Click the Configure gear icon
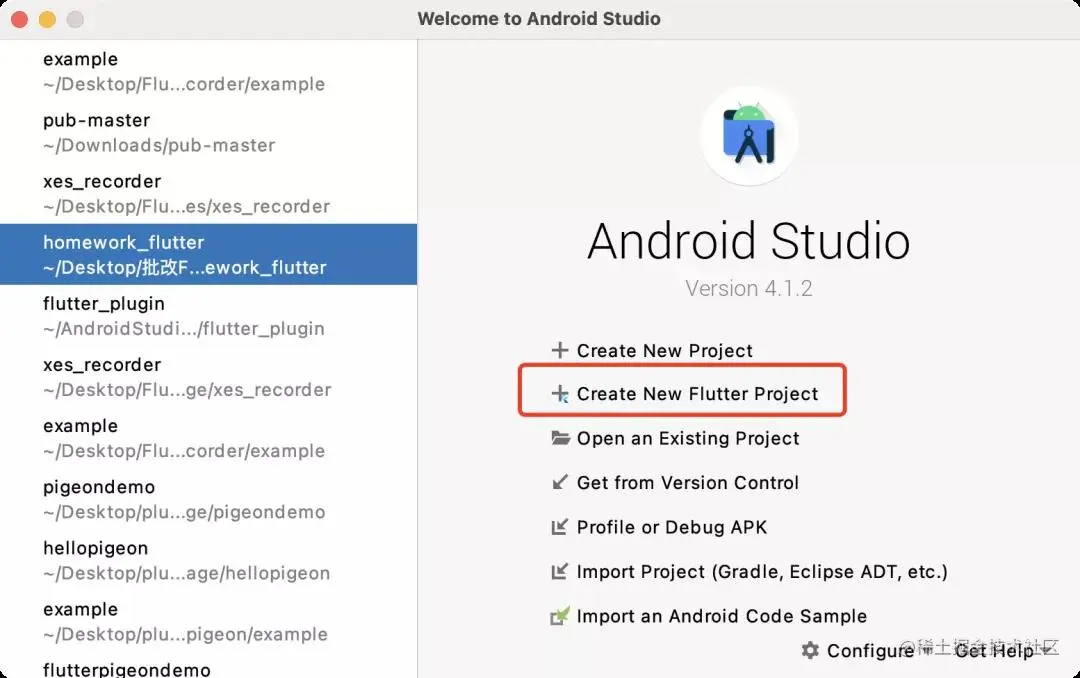Viewport: 1080px width, 678px height. 810,650
